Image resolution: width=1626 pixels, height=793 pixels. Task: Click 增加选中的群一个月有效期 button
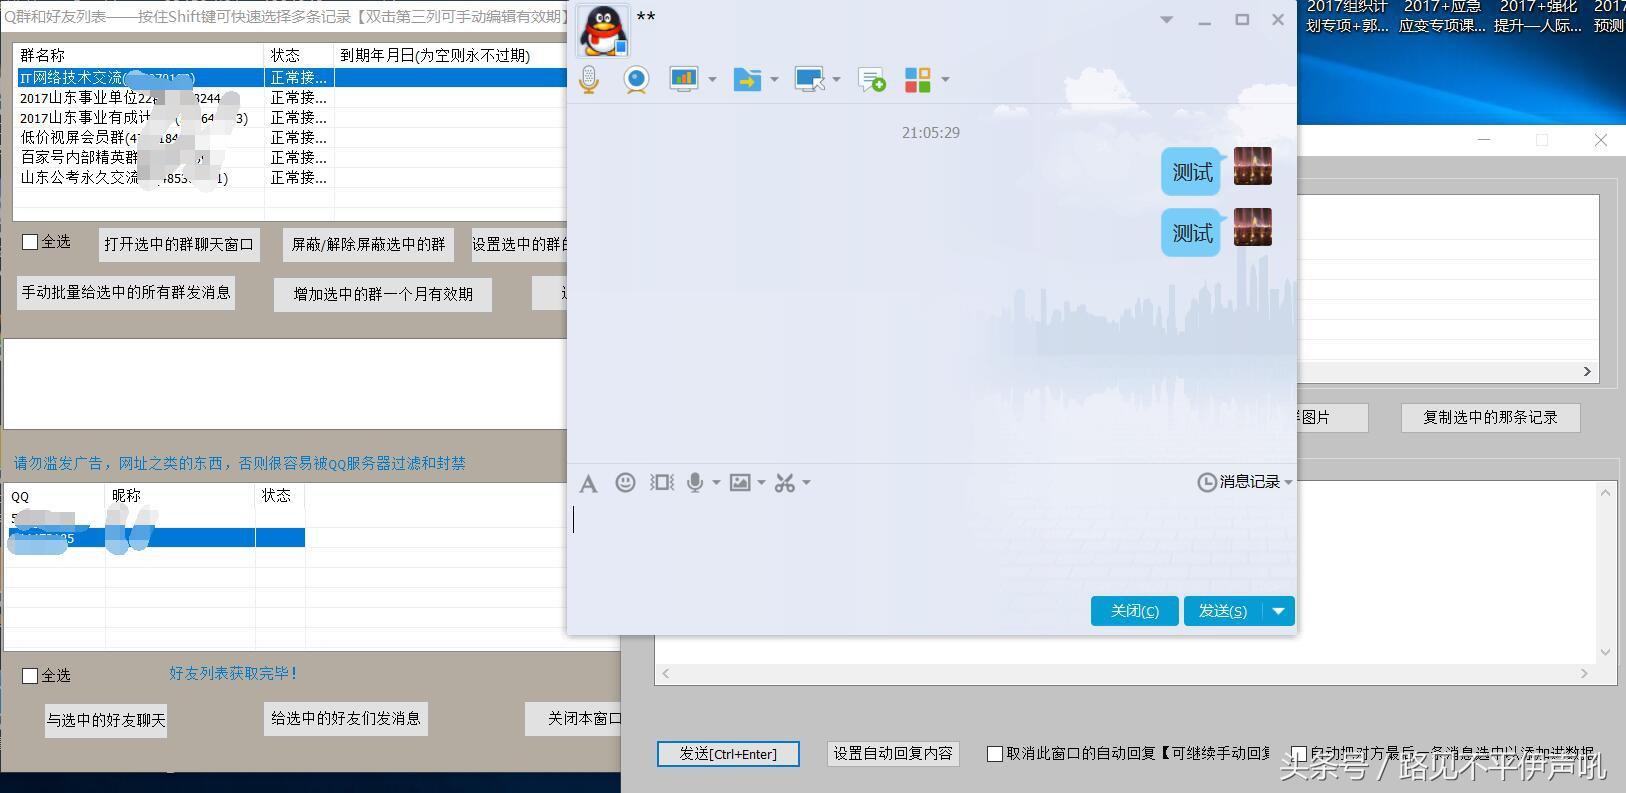point(383,294)
